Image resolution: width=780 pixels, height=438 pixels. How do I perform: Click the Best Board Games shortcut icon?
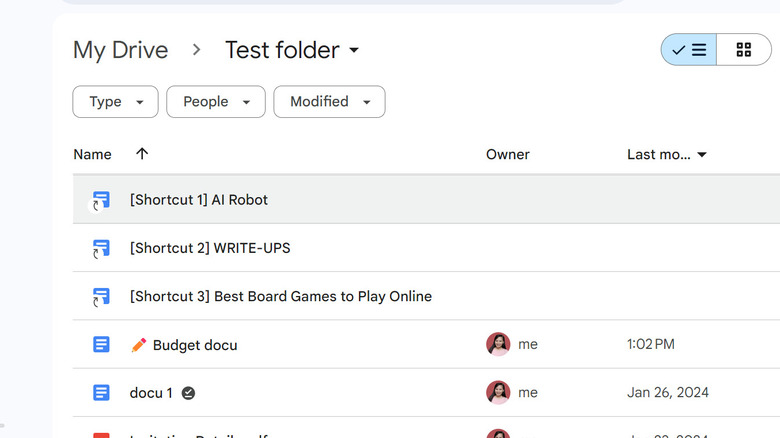click(x=101, y=296)
